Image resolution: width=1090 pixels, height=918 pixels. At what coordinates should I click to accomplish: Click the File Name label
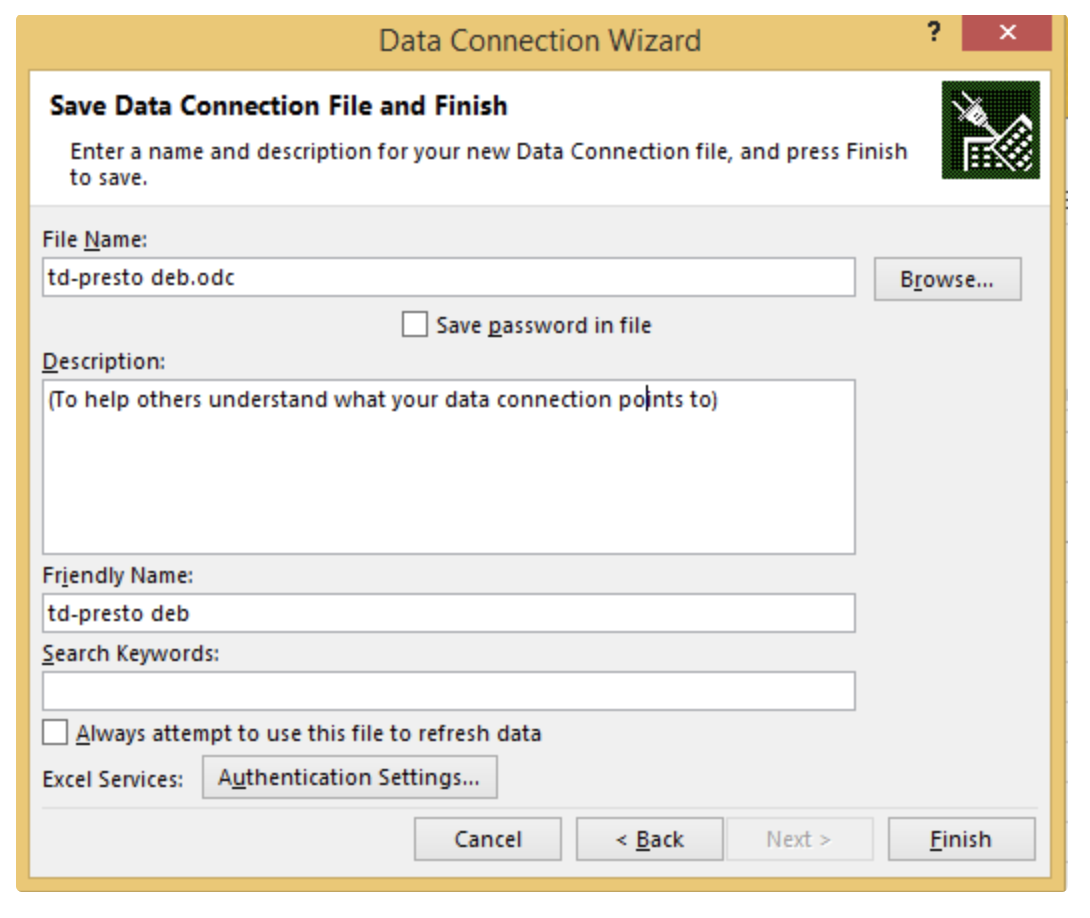(95, 240)
